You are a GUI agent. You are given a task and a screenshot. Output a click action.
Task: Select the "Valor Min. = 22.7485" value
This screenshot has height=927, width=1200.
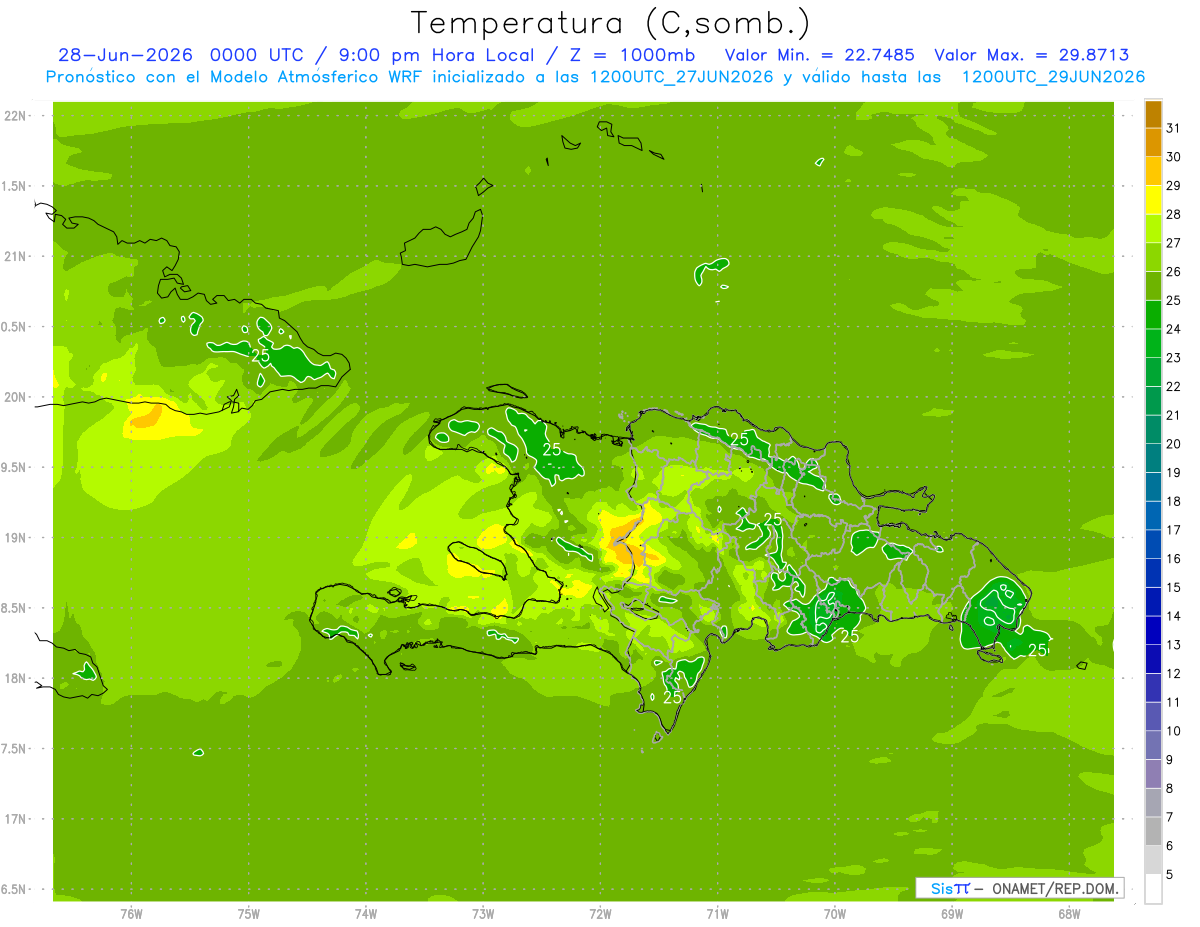click(819, 55)
